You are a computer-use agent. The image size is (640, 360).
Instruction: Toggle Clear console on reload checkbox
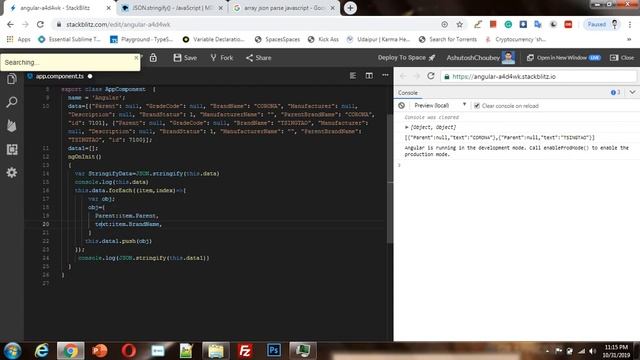pos(477,106)
